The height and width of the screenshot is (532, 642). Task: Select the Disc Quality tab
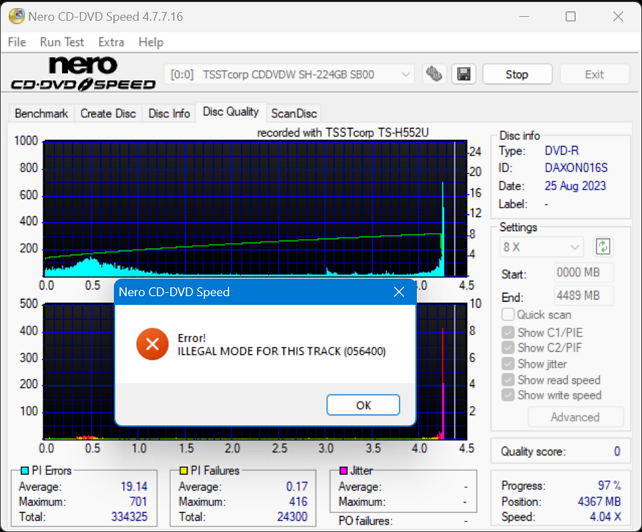pos(231,112)
